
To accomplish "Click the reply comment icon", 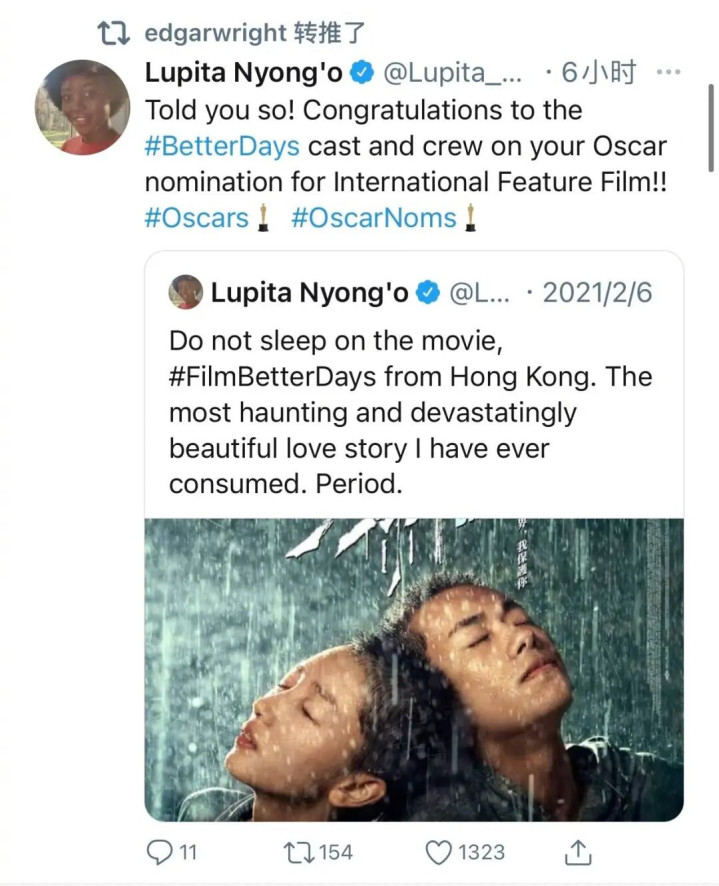I will pyautogui.click(x=160, y=852).
